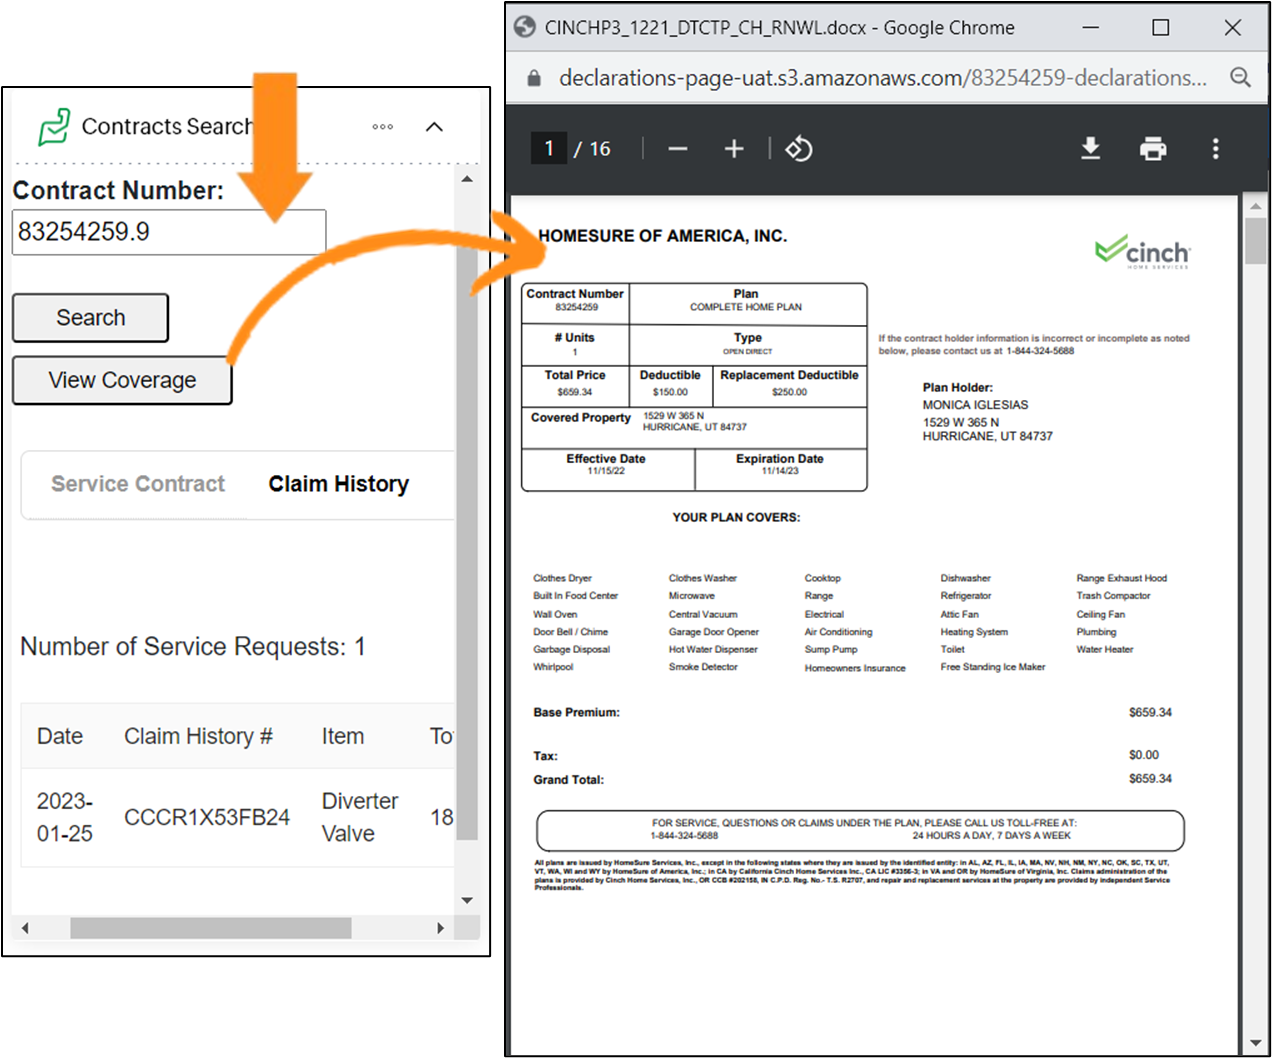This screenshot has height=1058, width=1272.
Task: Click the PDF viewer scrollbar up arrow
Action: (1256, 206)
